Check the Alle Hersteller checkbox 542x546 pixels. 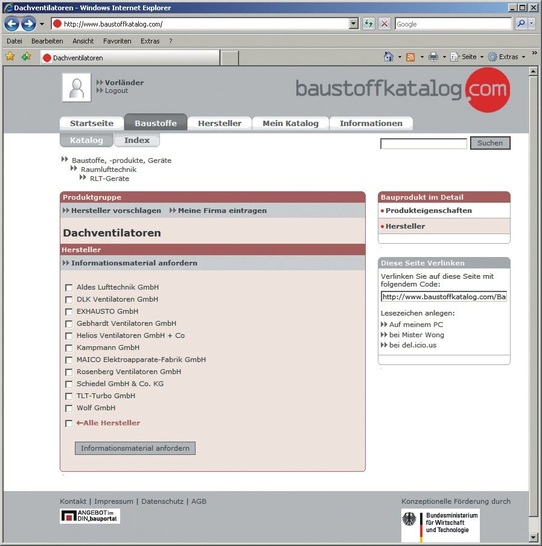coord(69,423)
